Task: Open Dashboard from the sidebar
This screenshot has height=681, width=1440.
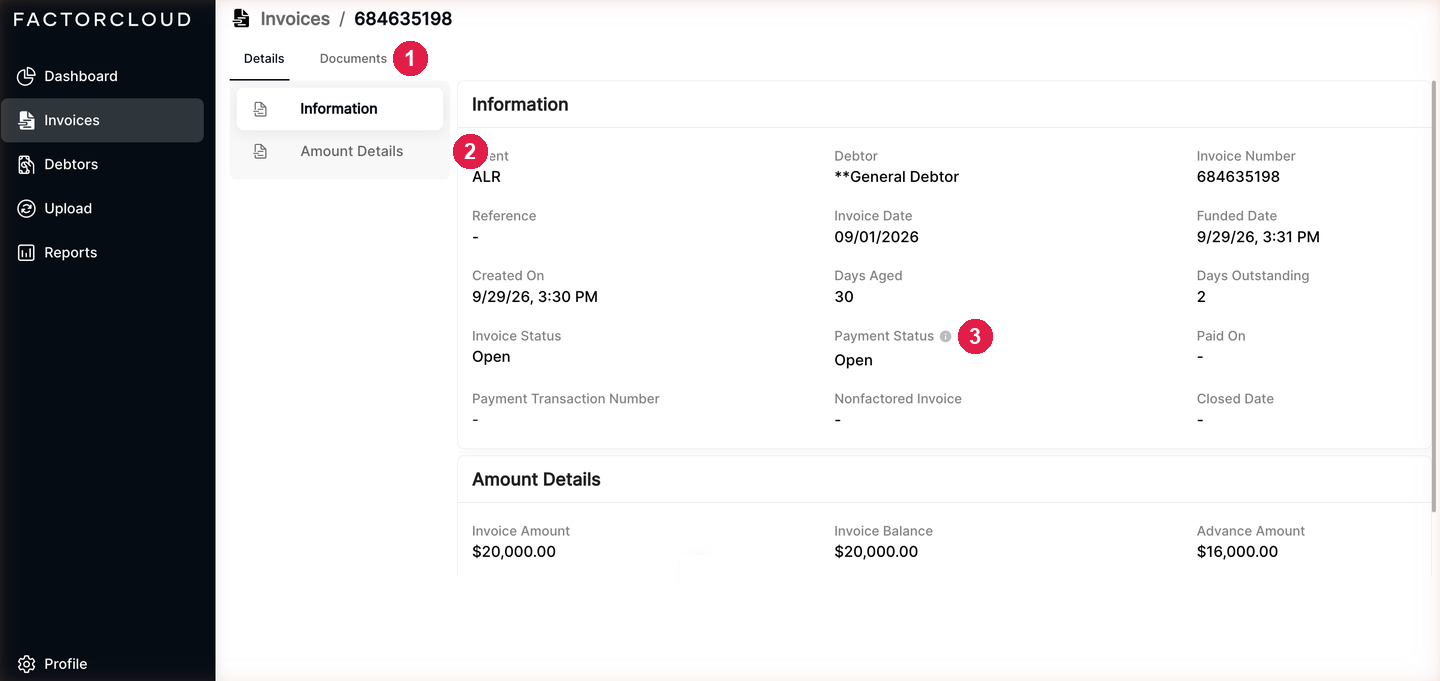Action: pos(102,76)
